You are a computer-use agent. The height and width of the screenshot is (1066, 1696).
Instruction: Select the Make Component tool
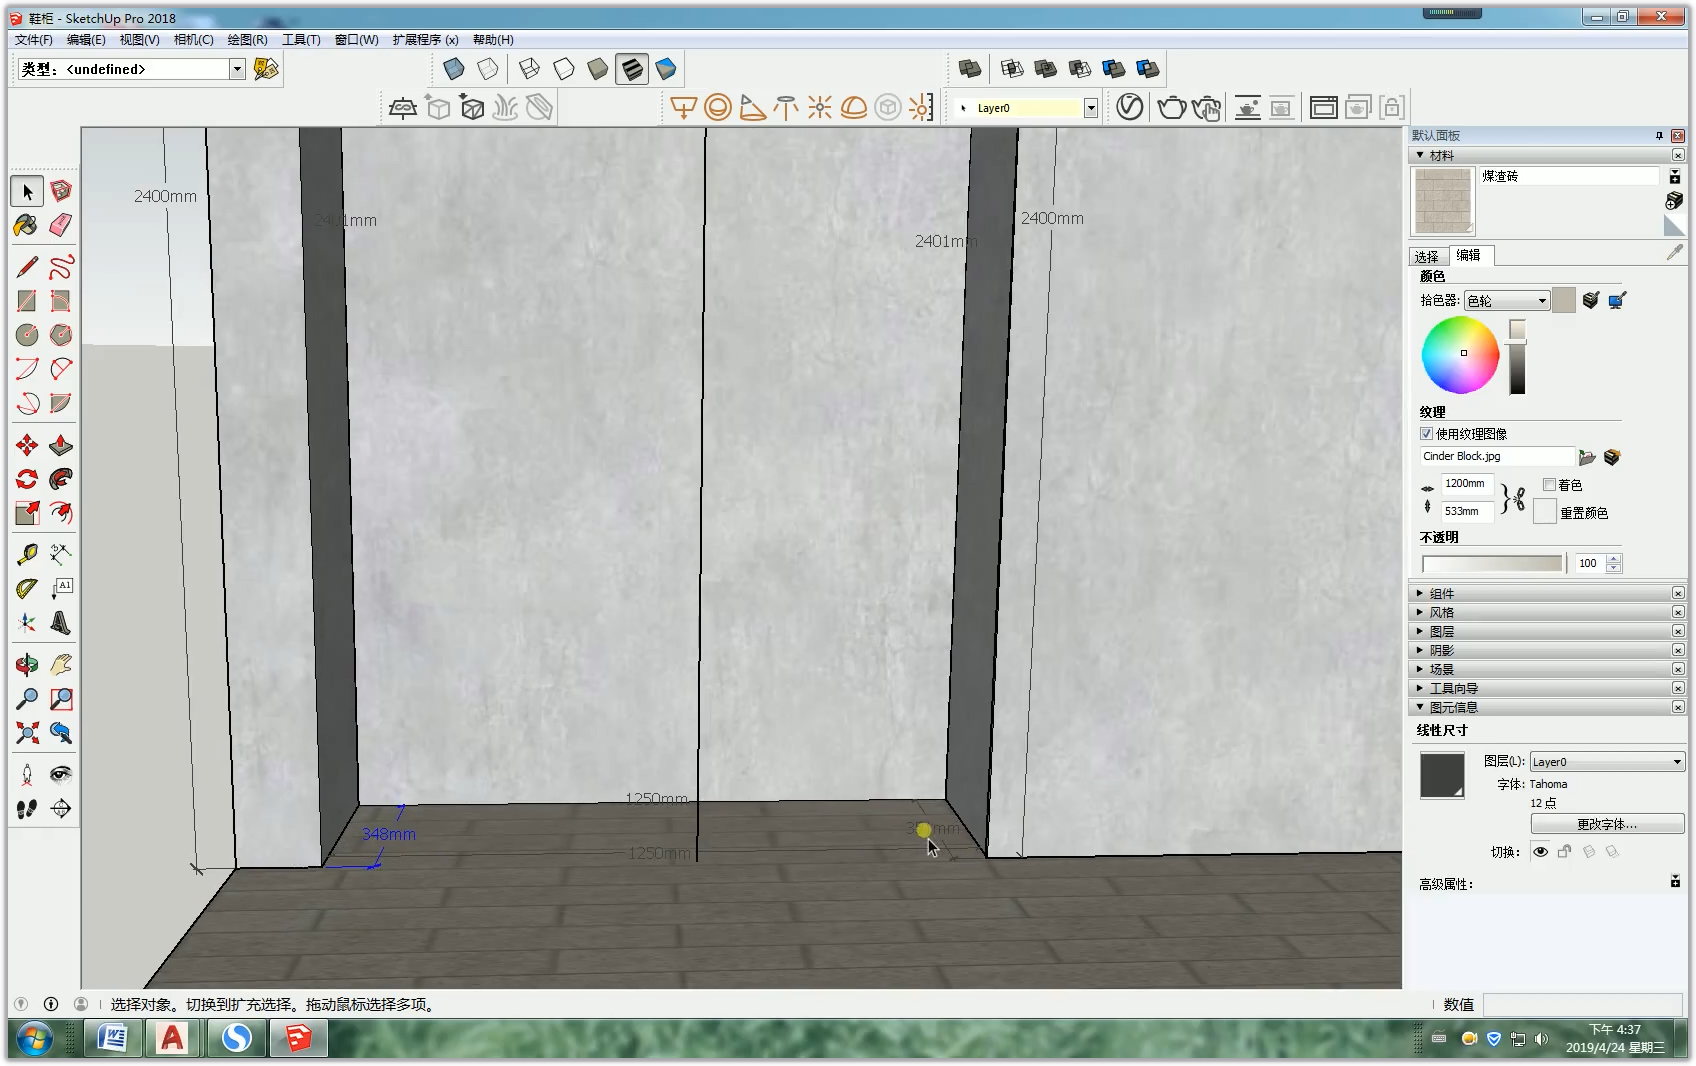click(61, 191)
